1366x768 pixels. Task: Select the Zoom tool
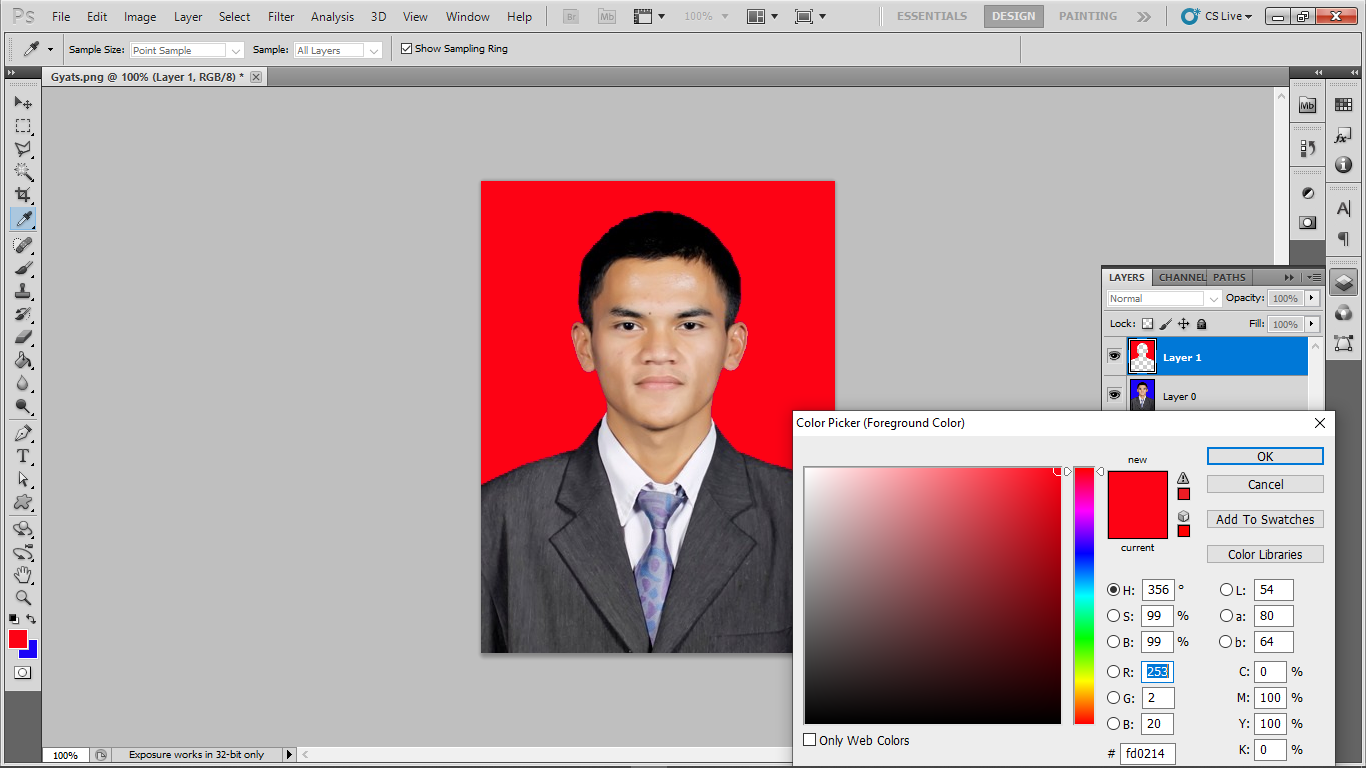23,597
